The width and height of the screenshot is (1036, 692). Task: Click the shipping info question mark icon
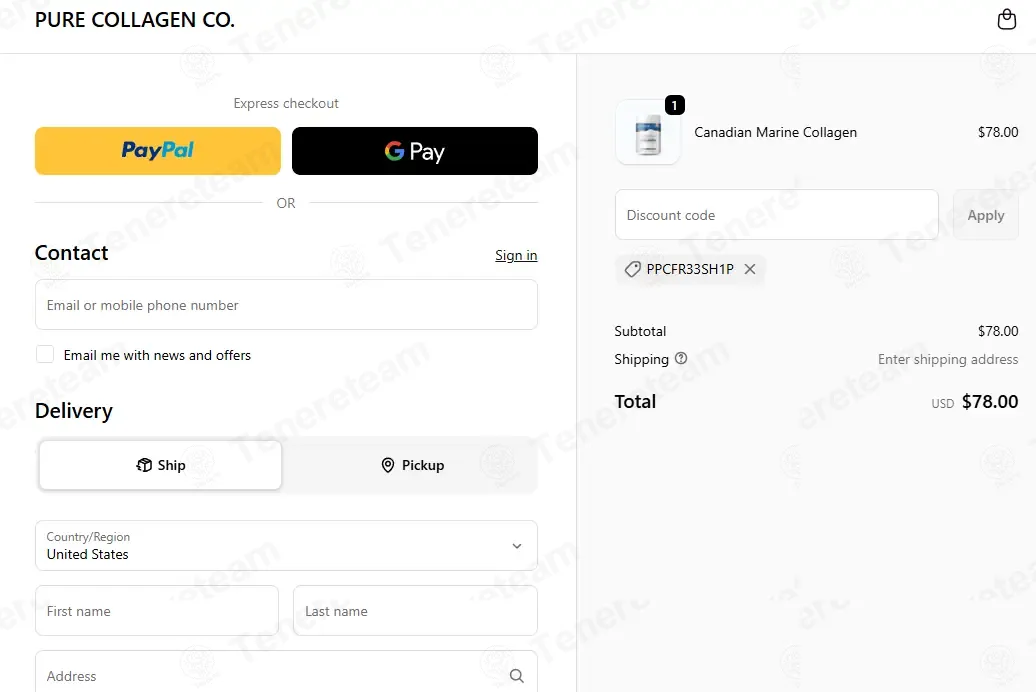681,358
